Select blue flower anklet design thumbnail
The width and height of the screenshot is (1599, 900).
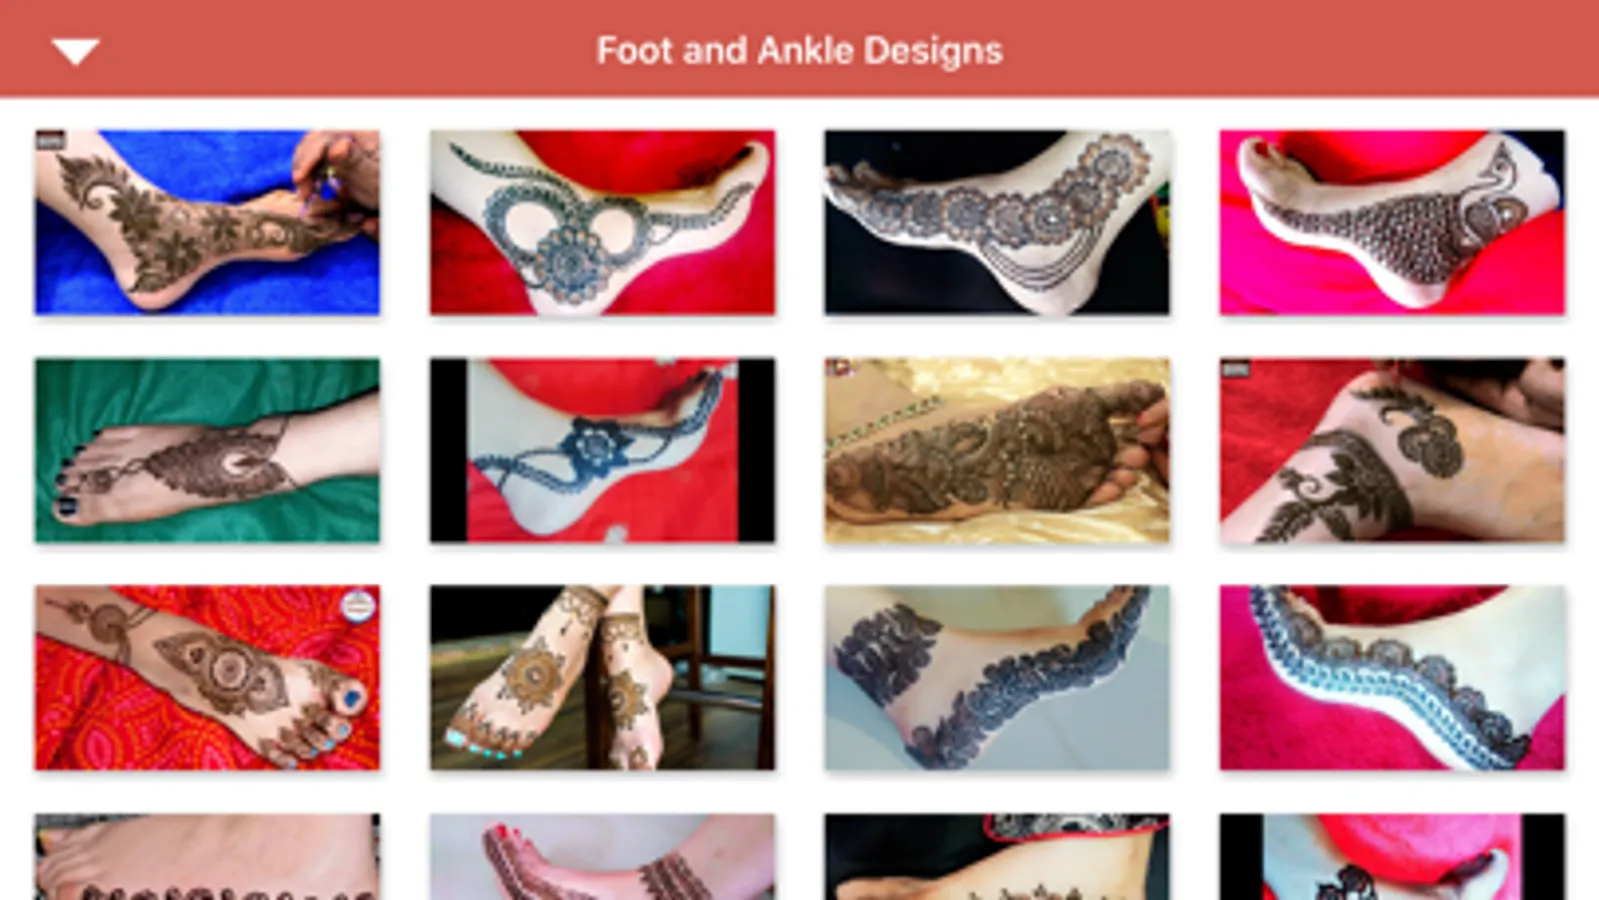point(602,450)
